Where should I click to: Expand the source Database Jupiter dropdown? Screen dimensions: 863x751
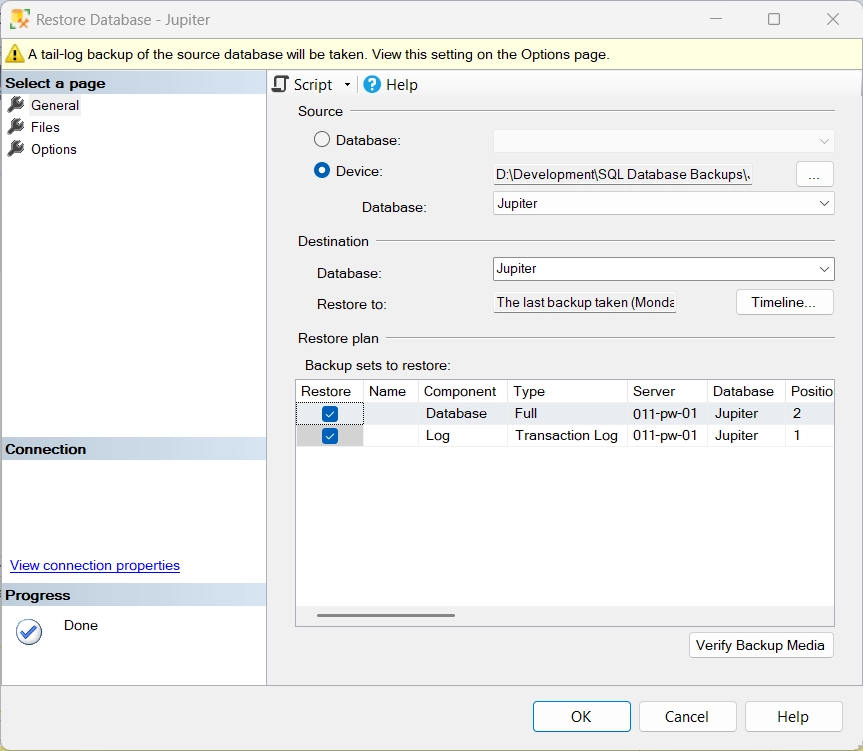click(824, 203)
